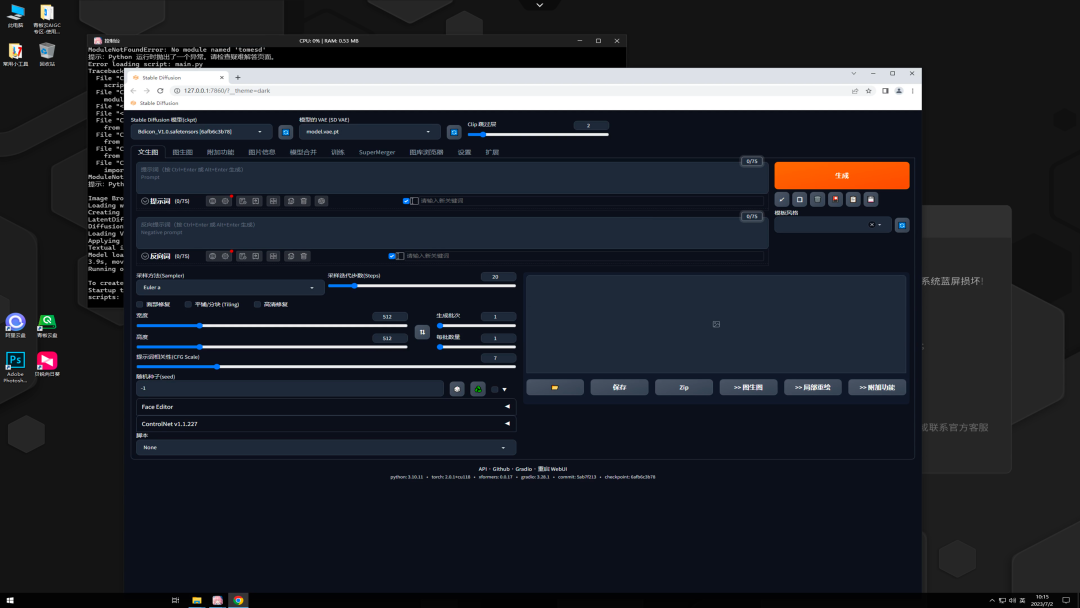Viewport: 1080px width, 608px height.
Task: Click into the Prompt text area
Action: pyautogui.click(x=452, y=177)
